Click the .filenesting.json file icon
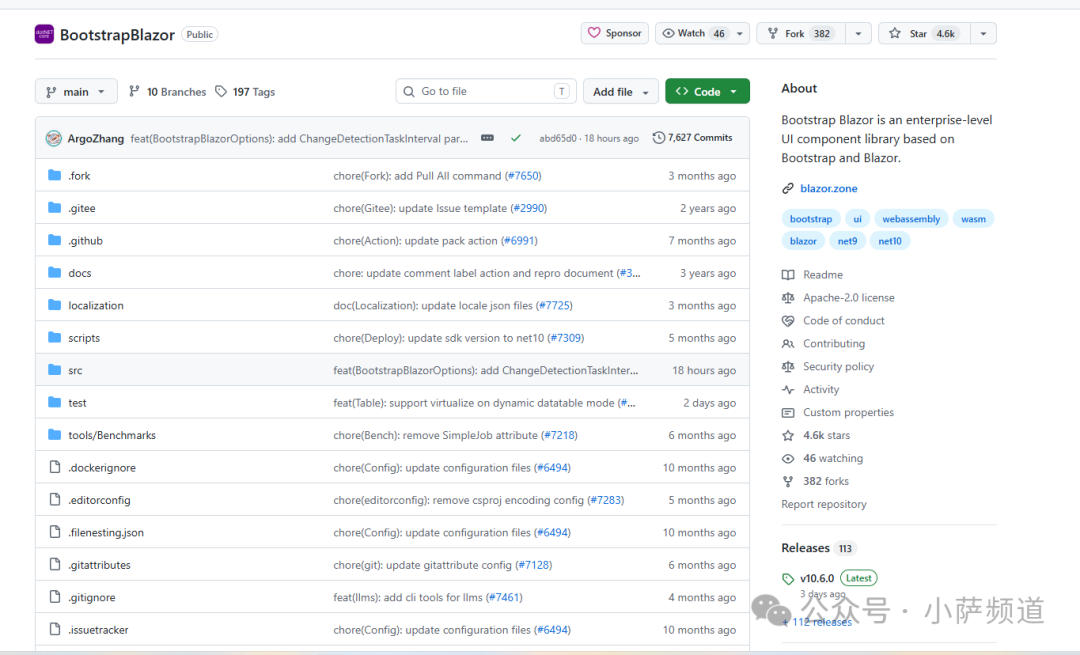The height and width of the screenshot is (655, 1080). pos(54,532)
